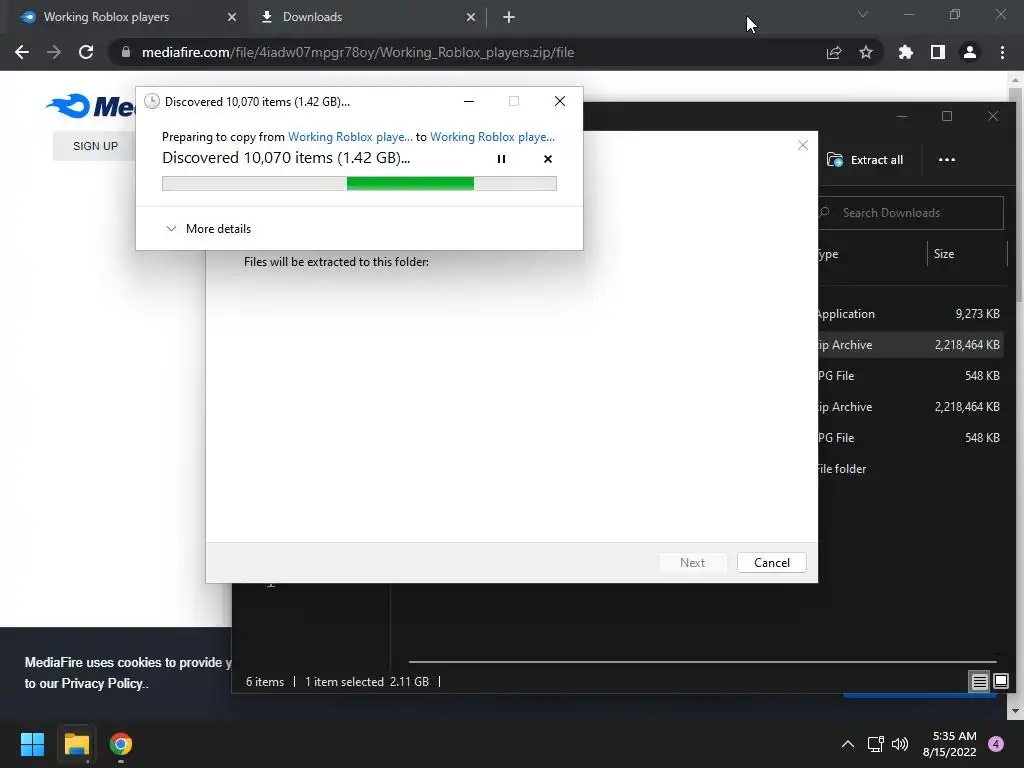Go back in Chrome
Screen dimensions: 1024x768
(x=22, y=52)
